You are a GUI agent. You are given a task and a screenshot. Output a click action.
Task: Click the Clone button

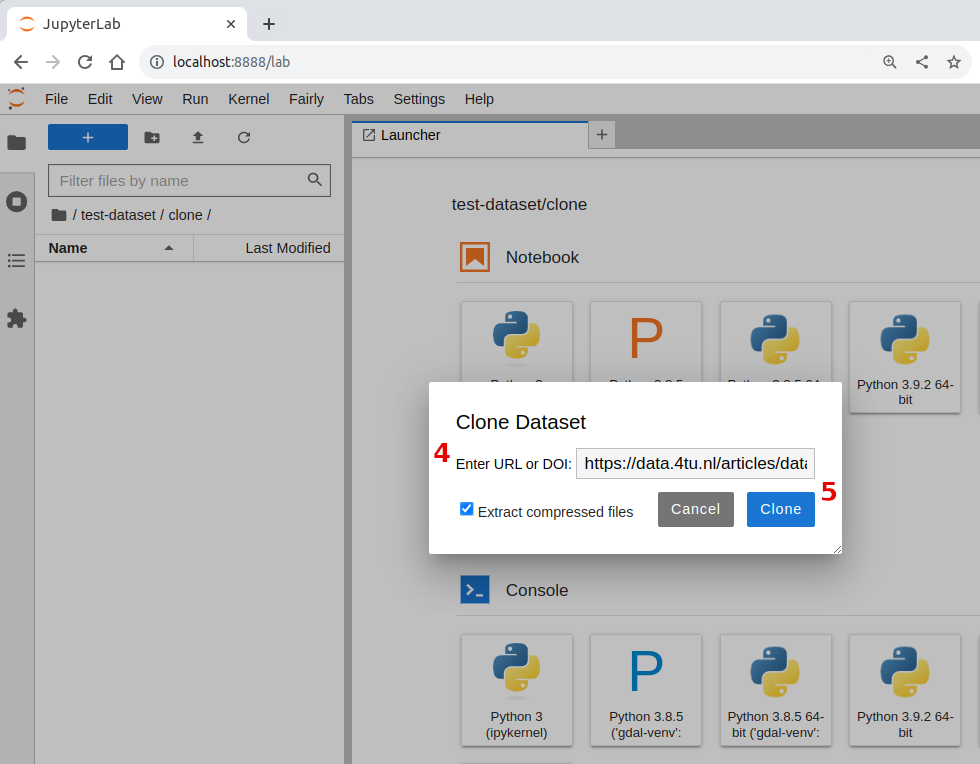781,510
